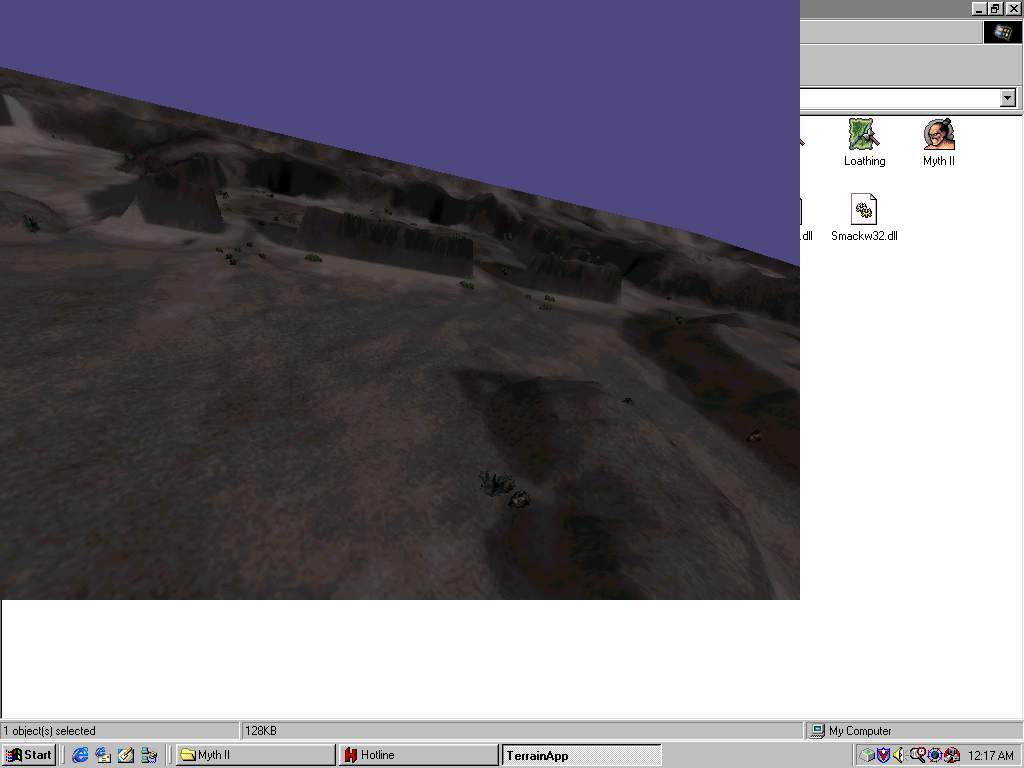
Task: Minimize the Explorer window
Action: click(x=978, y=8)
